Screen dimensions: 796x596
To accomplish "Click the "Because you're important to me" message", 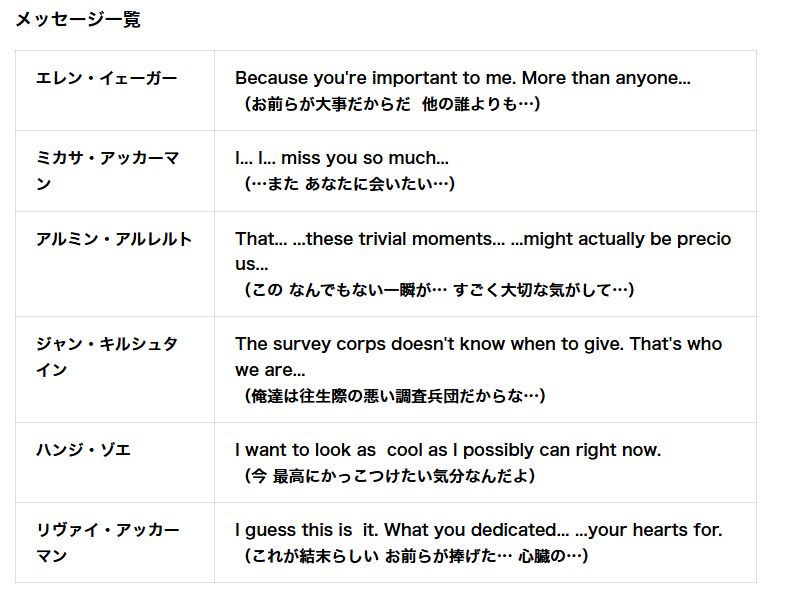I will (x=462, y=78).
